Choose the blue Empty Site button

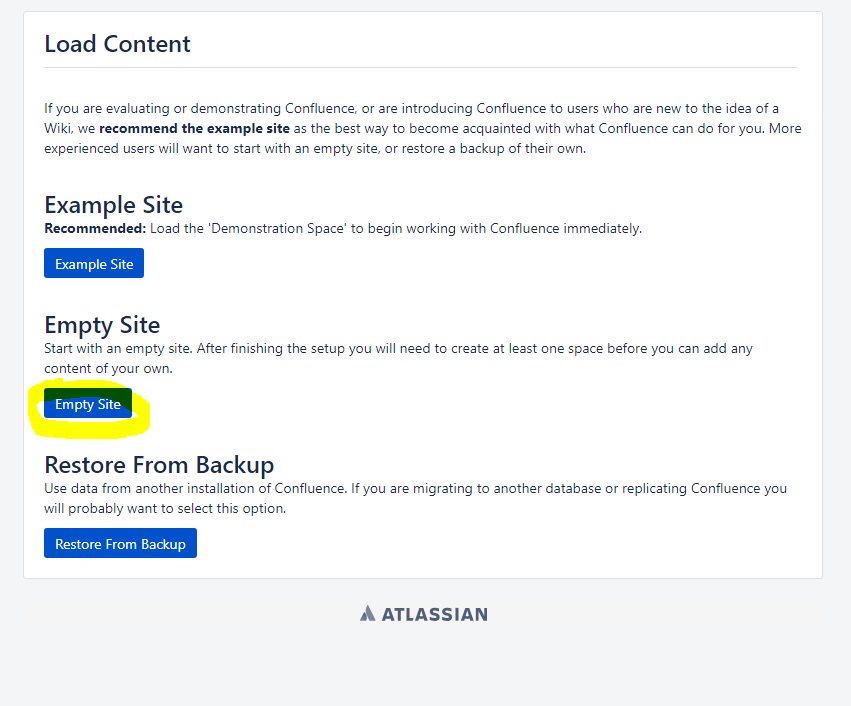pyautogui.click(x=88, y=403)
